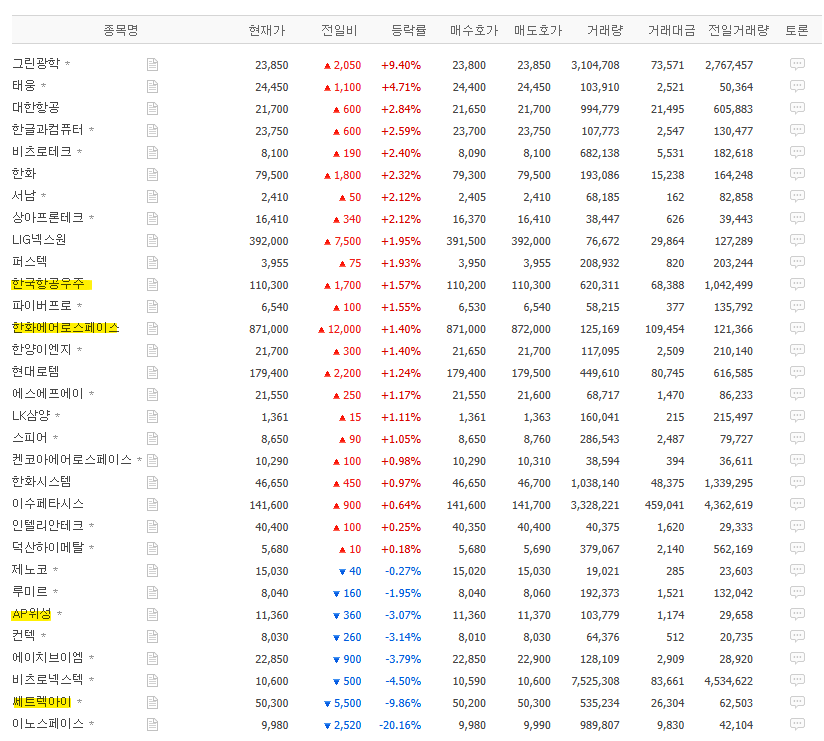Open the discussion board icon for 퍼스텍
Viewport: 824px width, 741px height.
point(797,262)
